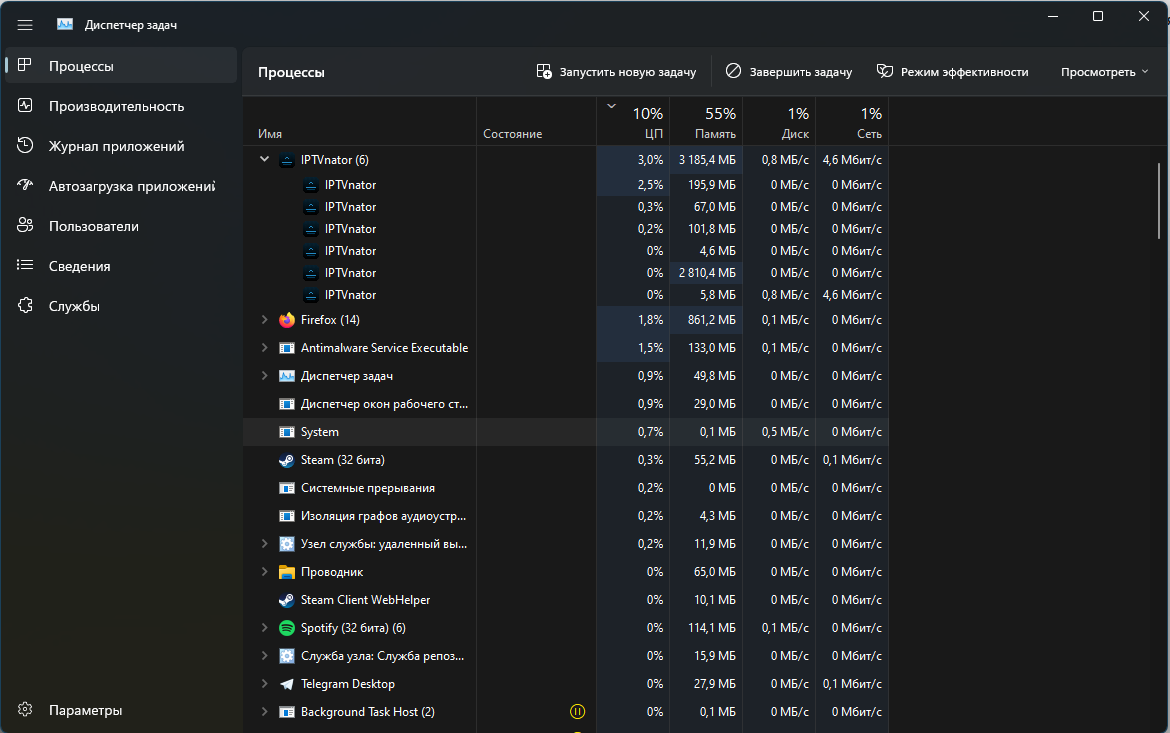The width and height of the screenshot is (1170, 733).
Task: Click the Диспетчер задач process icon
Action: coord(287,375)
